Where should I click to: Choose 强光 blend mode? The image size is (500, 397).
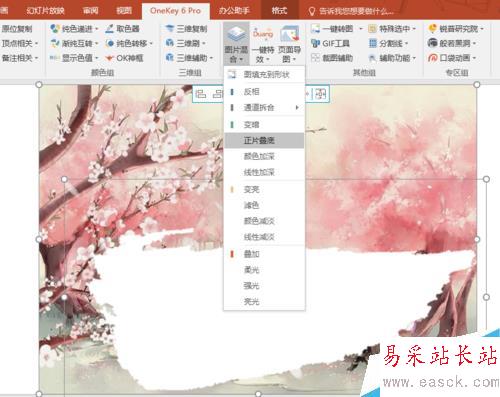point(264,285)
